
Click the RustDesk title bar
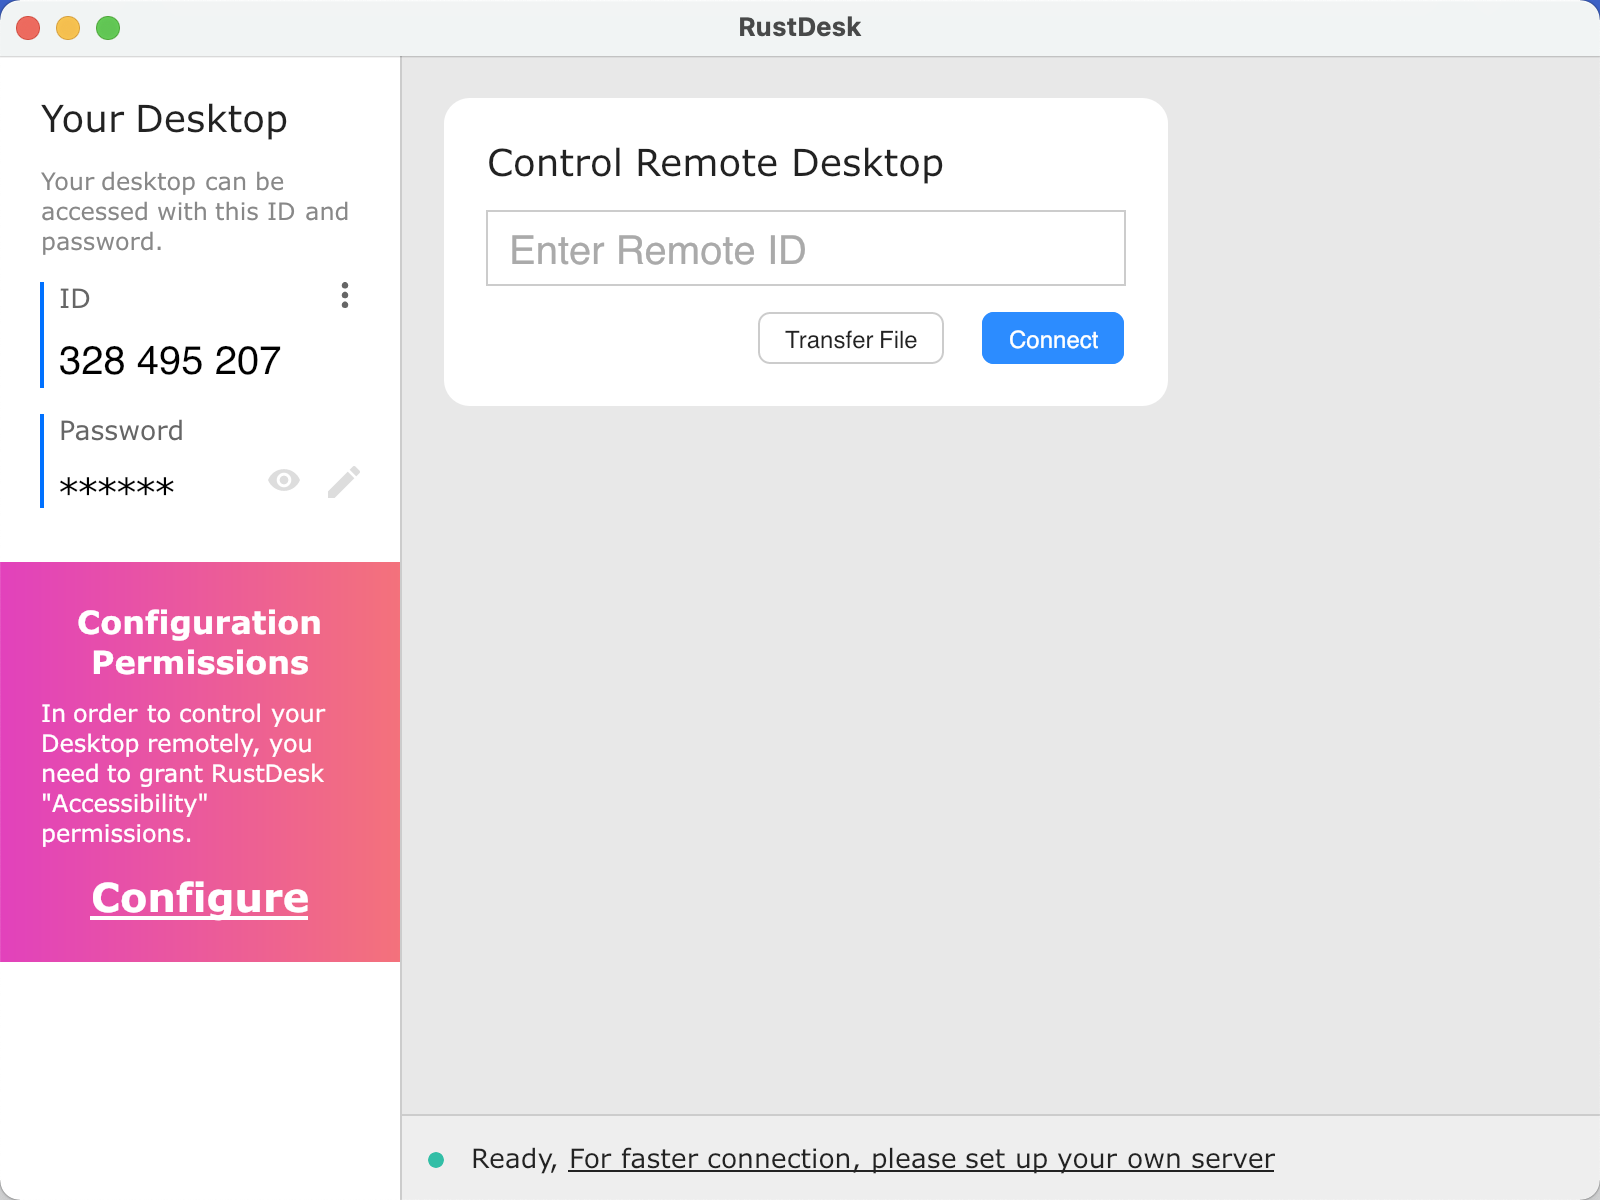click(800, 27)
